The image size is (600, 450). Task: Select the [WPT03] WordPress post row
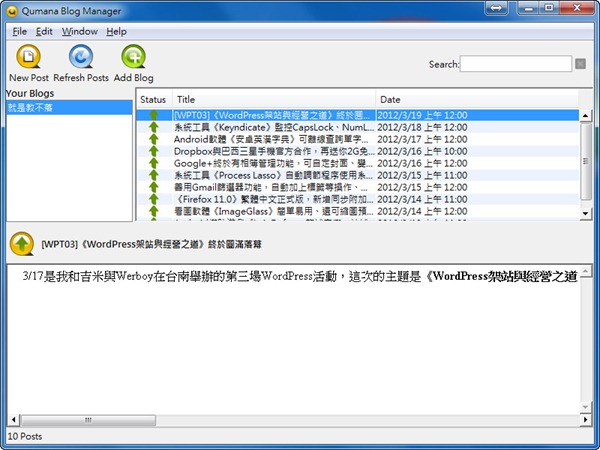point(357,115)
